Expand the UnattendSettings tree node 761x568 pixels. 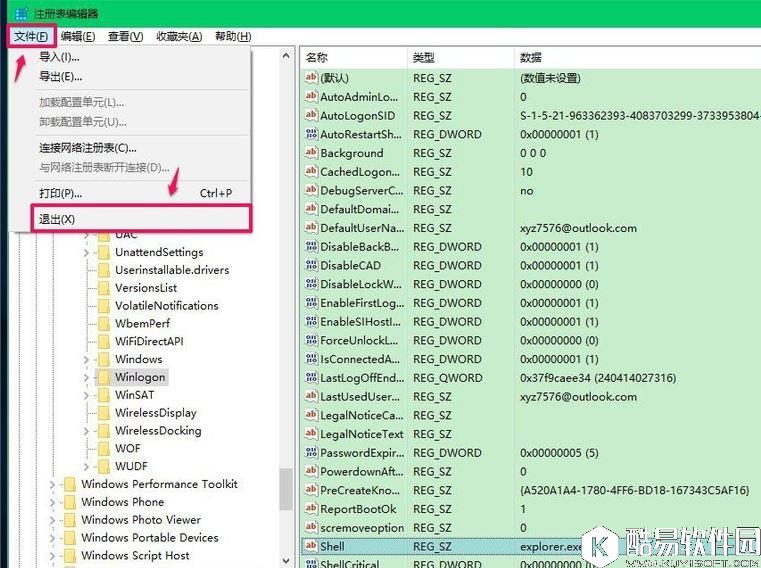pyautogui.click(x=86, y=252)
